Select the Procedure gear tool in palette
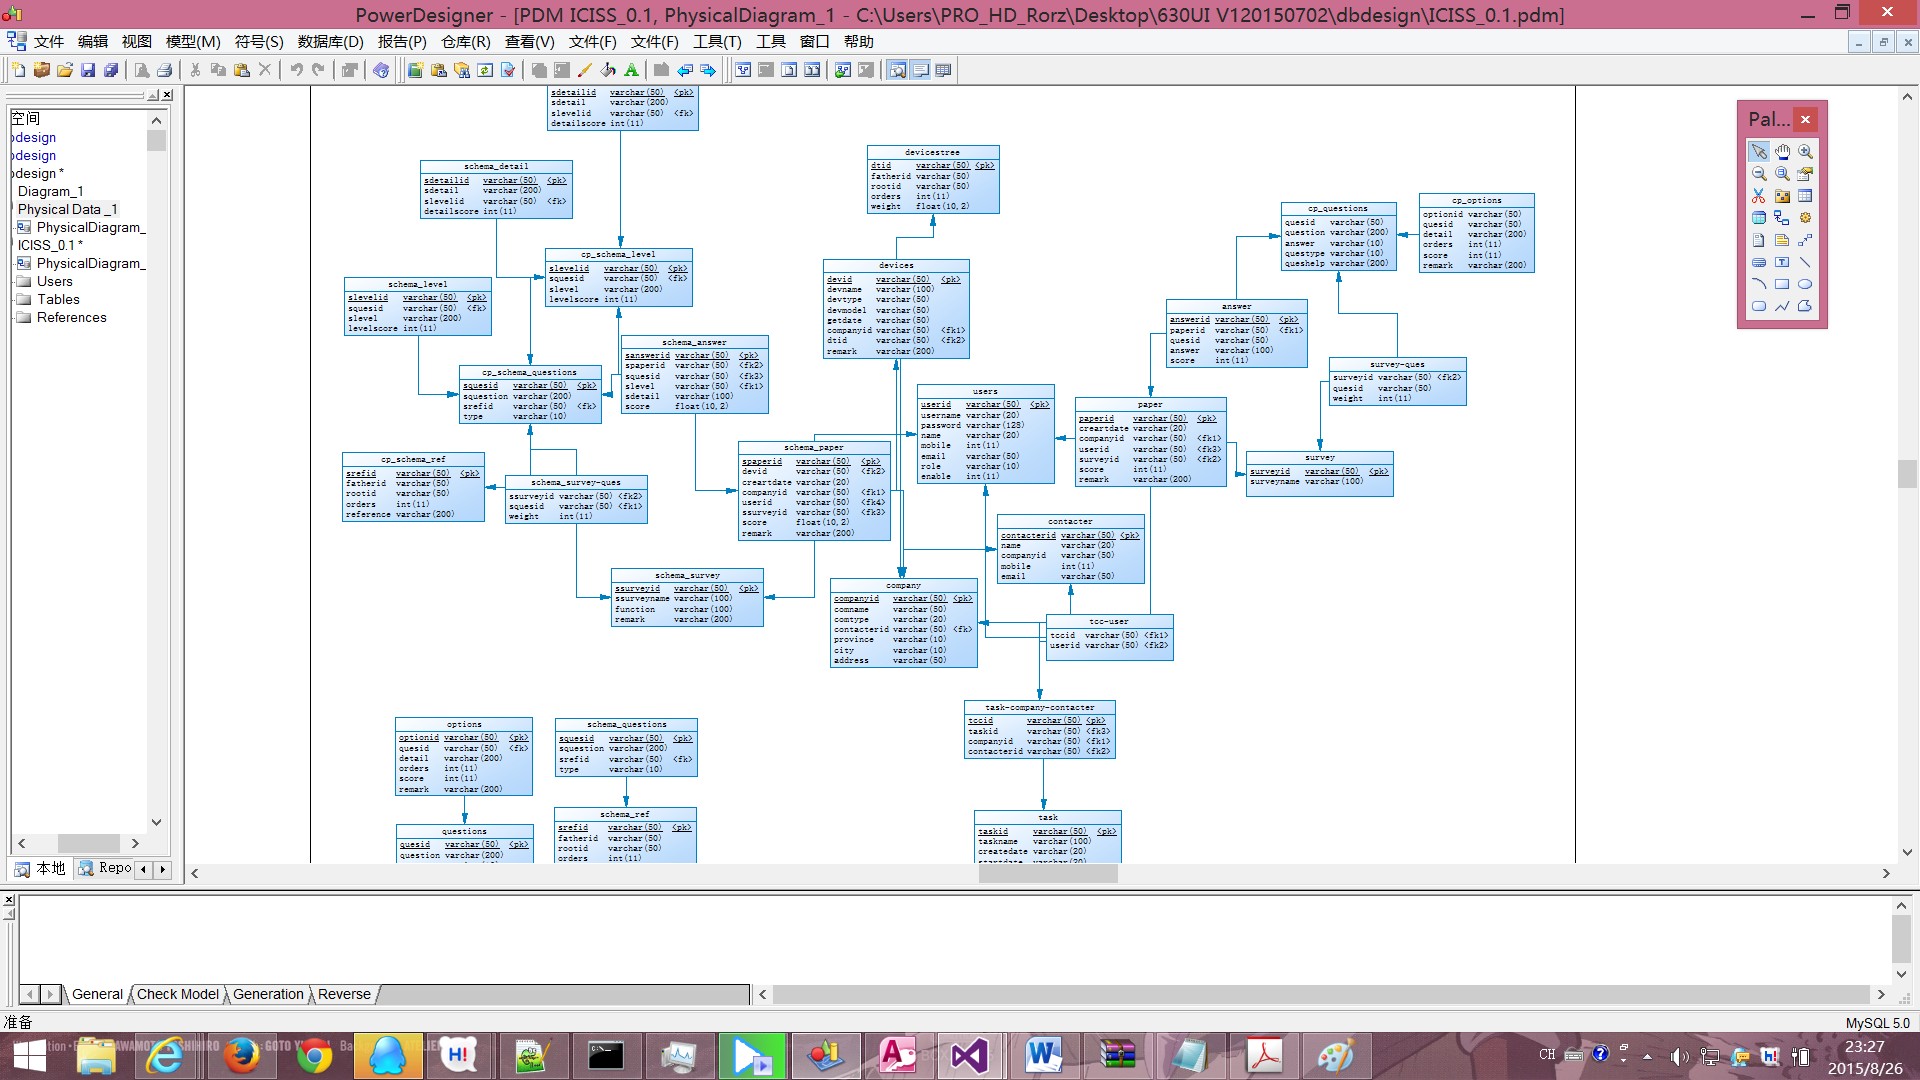 click(x=1805, y=218)
